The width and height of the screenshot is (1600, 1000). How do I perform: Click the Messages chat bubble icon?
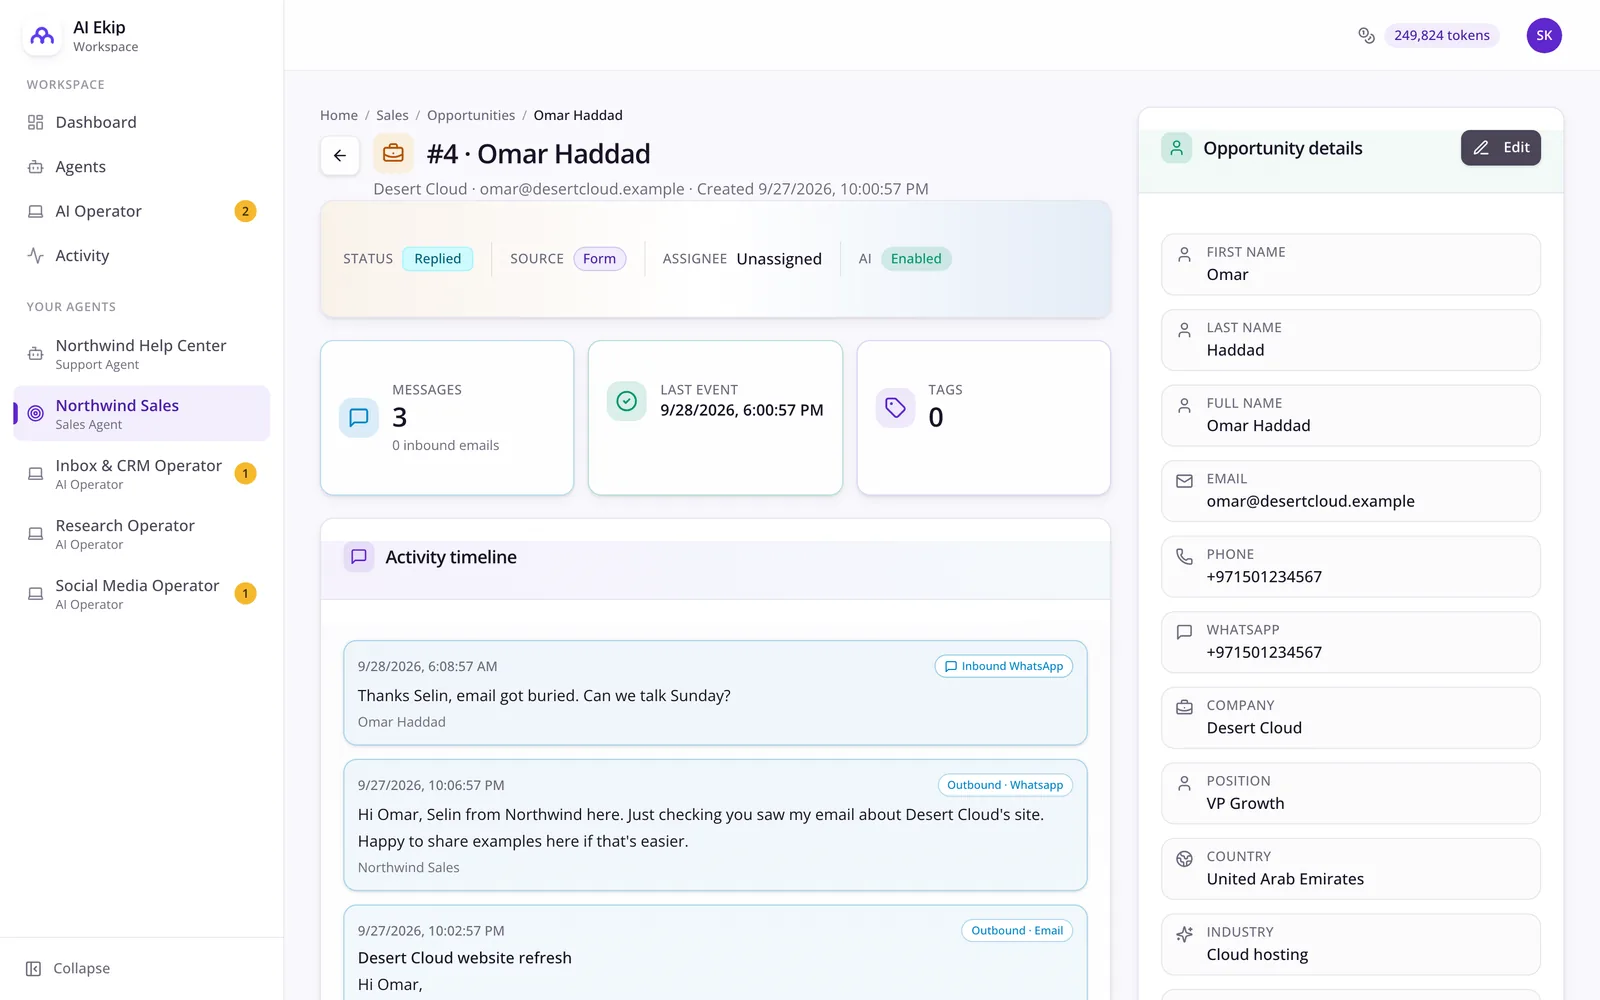[359, 418]
